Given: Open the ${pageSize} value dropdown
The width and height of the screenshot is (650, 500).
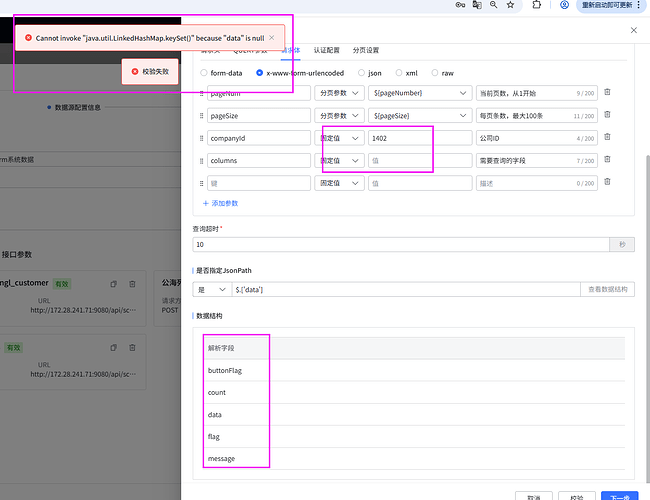Looking at the screenshot, I should pyautogui.click(x=420, y=116).
